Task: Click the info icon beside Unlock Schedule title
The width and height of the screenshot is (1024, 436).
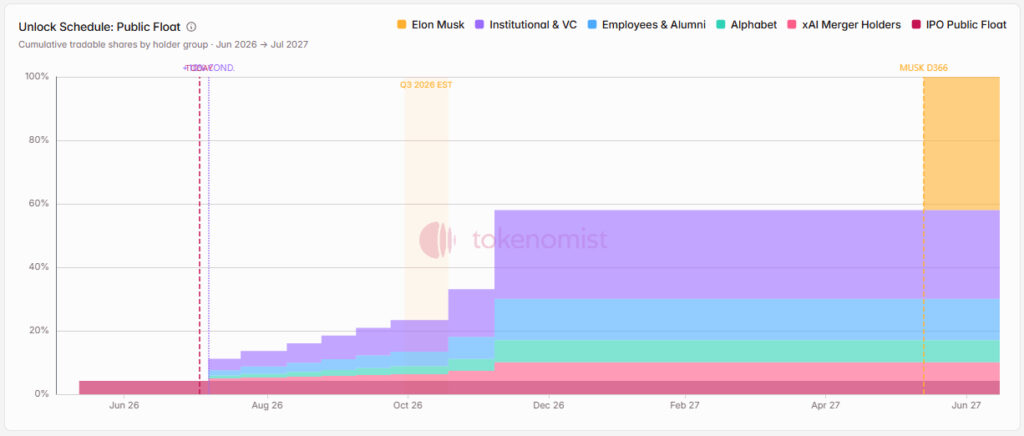Action: click(x=191, y=27)
